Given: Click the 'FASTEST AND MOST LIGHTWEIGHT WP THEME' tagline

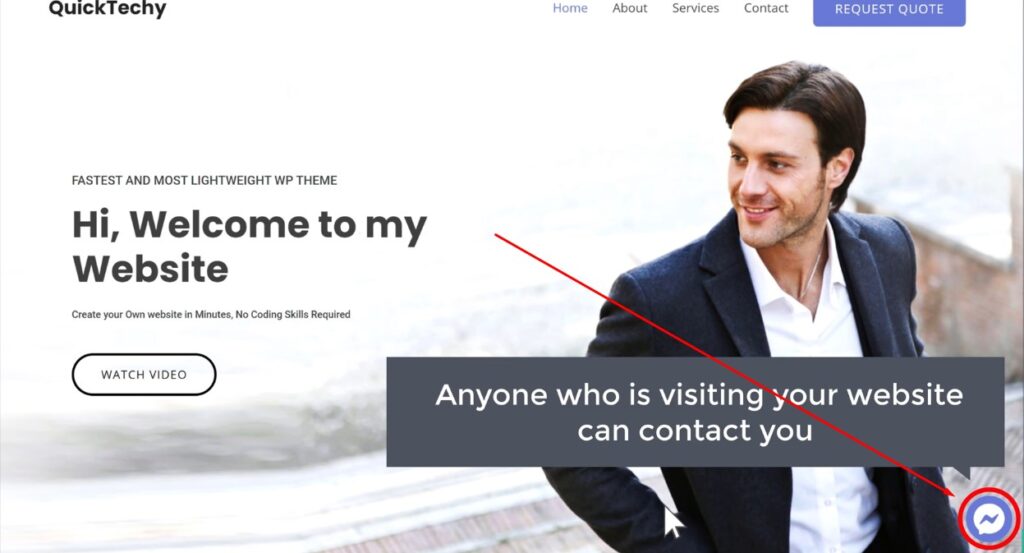Looking at the screenshot, I should coord(204,180).
